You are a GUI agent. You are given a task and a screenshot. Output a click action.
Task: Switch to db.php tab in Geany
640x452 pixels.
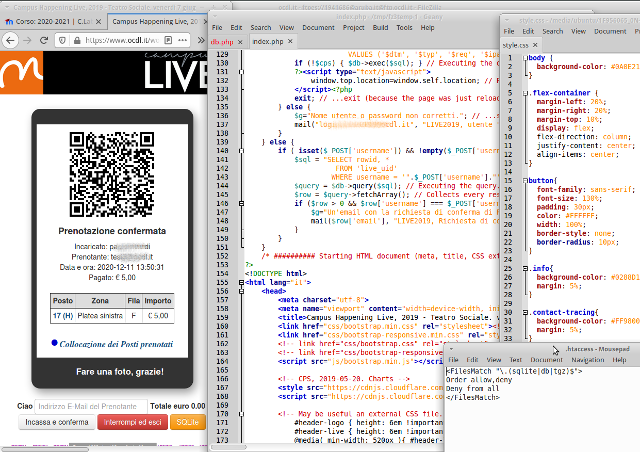[x=222, y=42]
